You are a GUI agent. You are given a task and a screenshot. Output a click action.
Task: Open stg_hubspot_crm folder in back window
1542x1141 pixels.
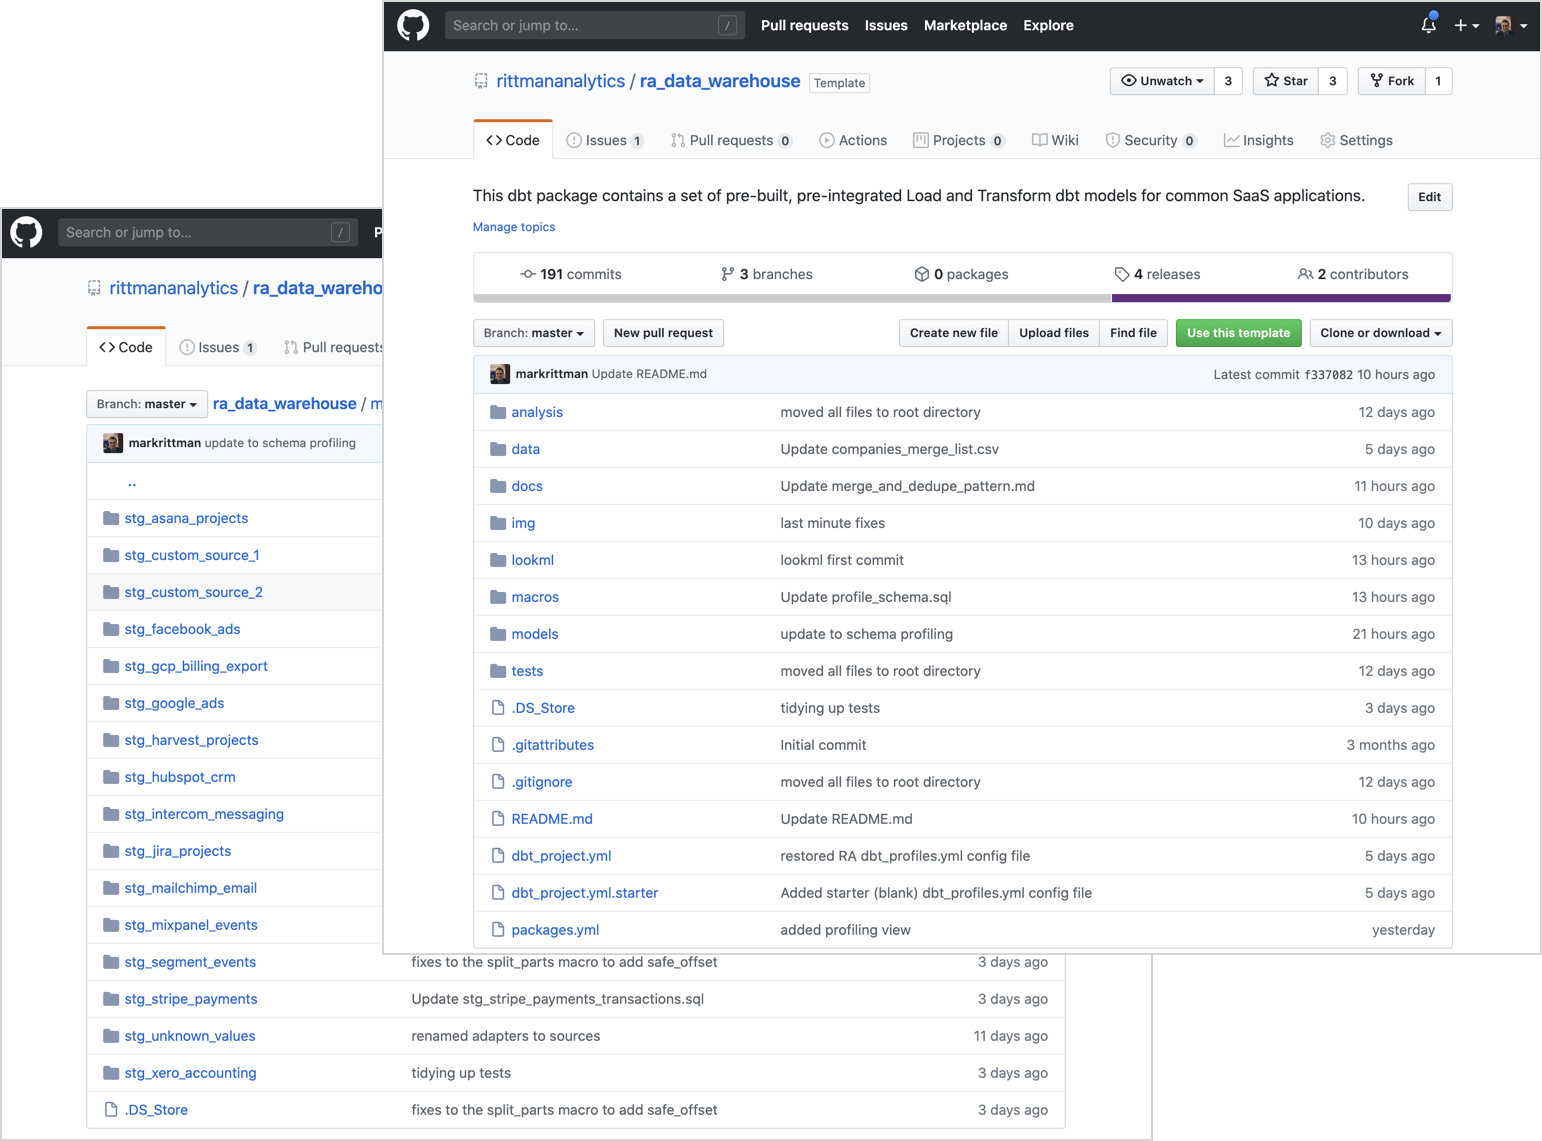point(180,777)
